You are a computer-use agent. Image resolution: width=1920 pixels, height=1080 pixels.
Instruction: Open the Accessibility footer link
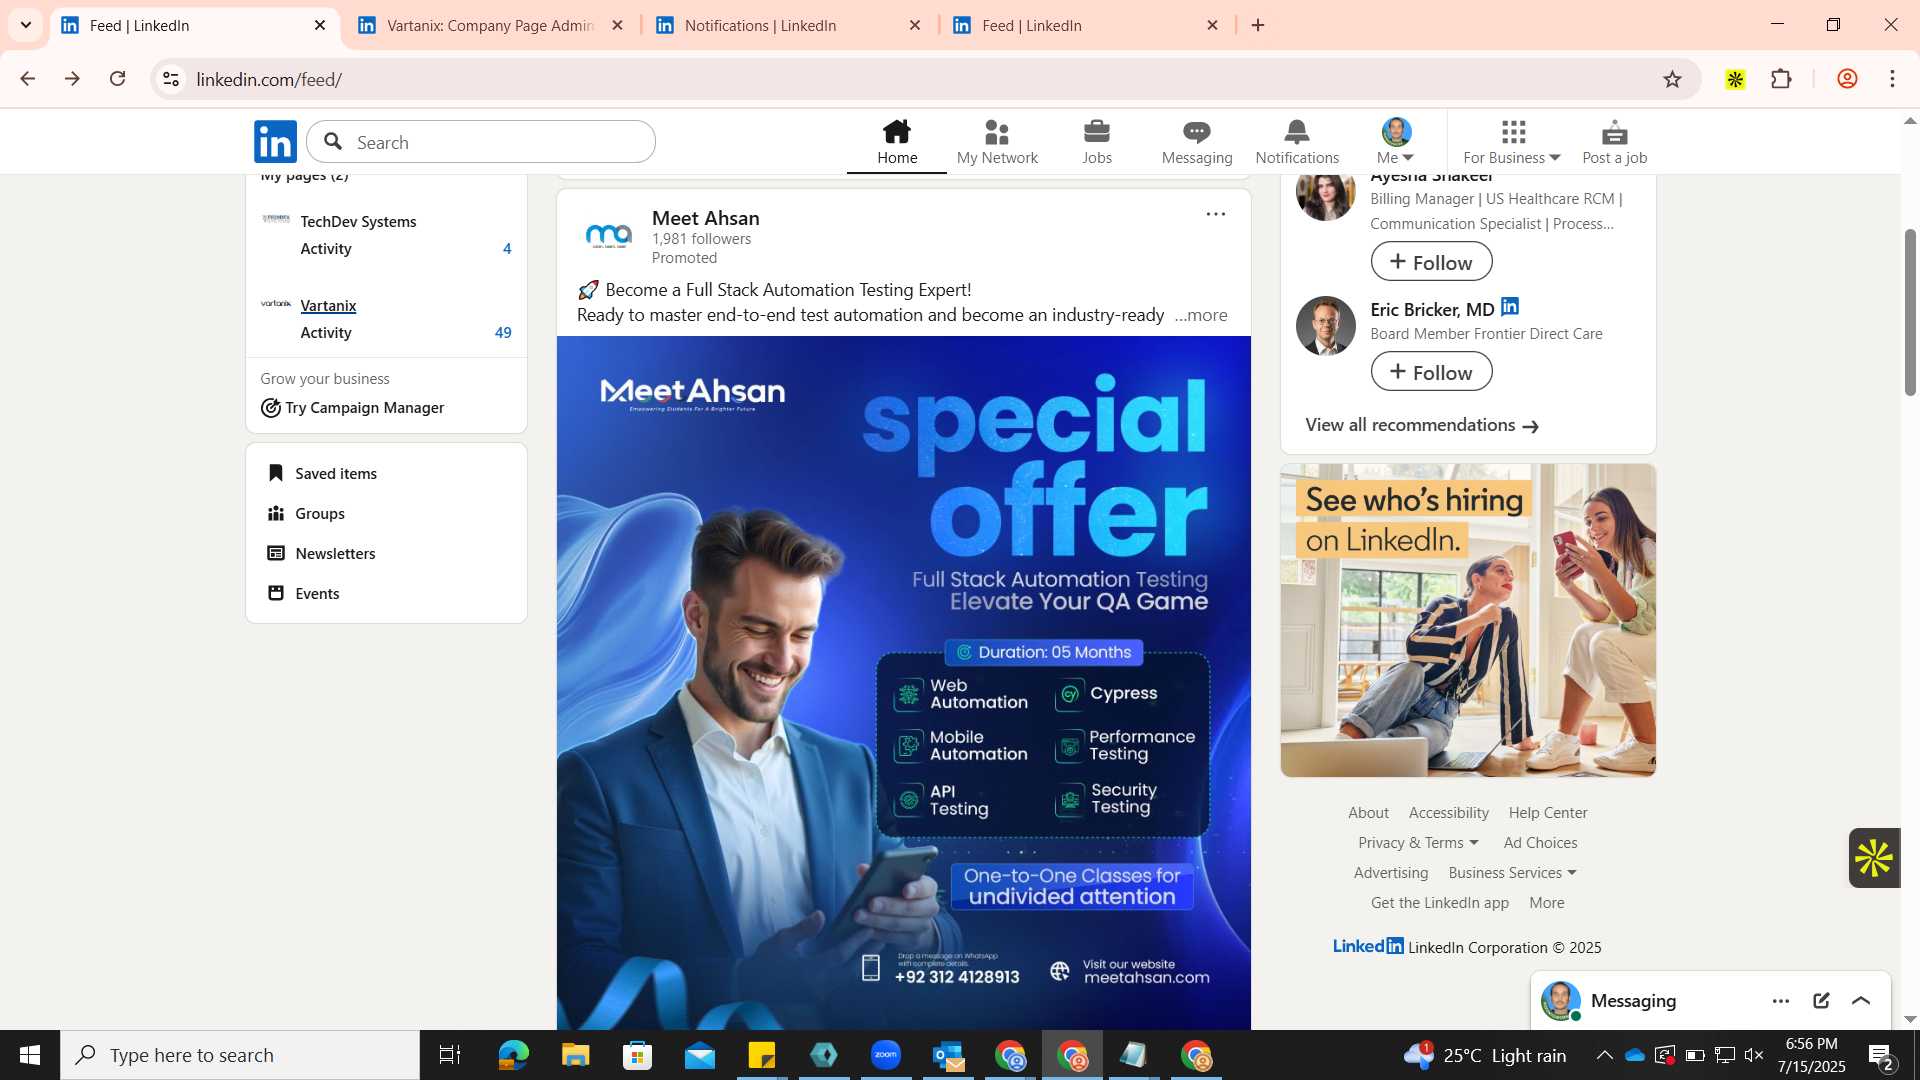tap(1448, 813)
